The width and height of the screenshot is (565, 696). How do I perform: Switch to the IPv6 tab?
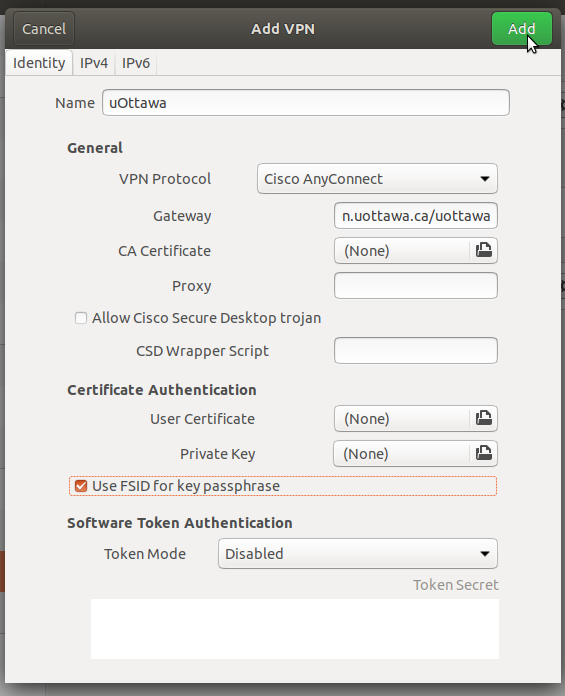tap(136, 63)
